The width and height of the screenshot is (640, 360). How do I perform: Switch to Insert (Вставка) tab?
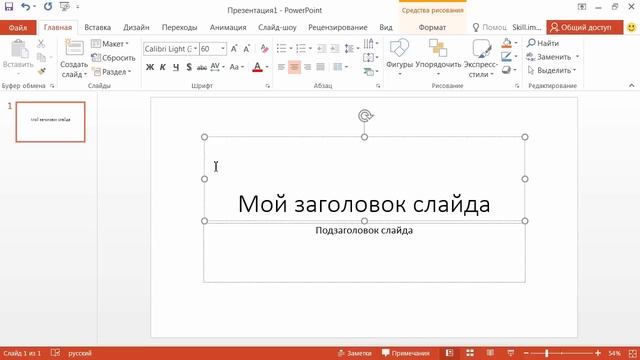click(98, 27)
